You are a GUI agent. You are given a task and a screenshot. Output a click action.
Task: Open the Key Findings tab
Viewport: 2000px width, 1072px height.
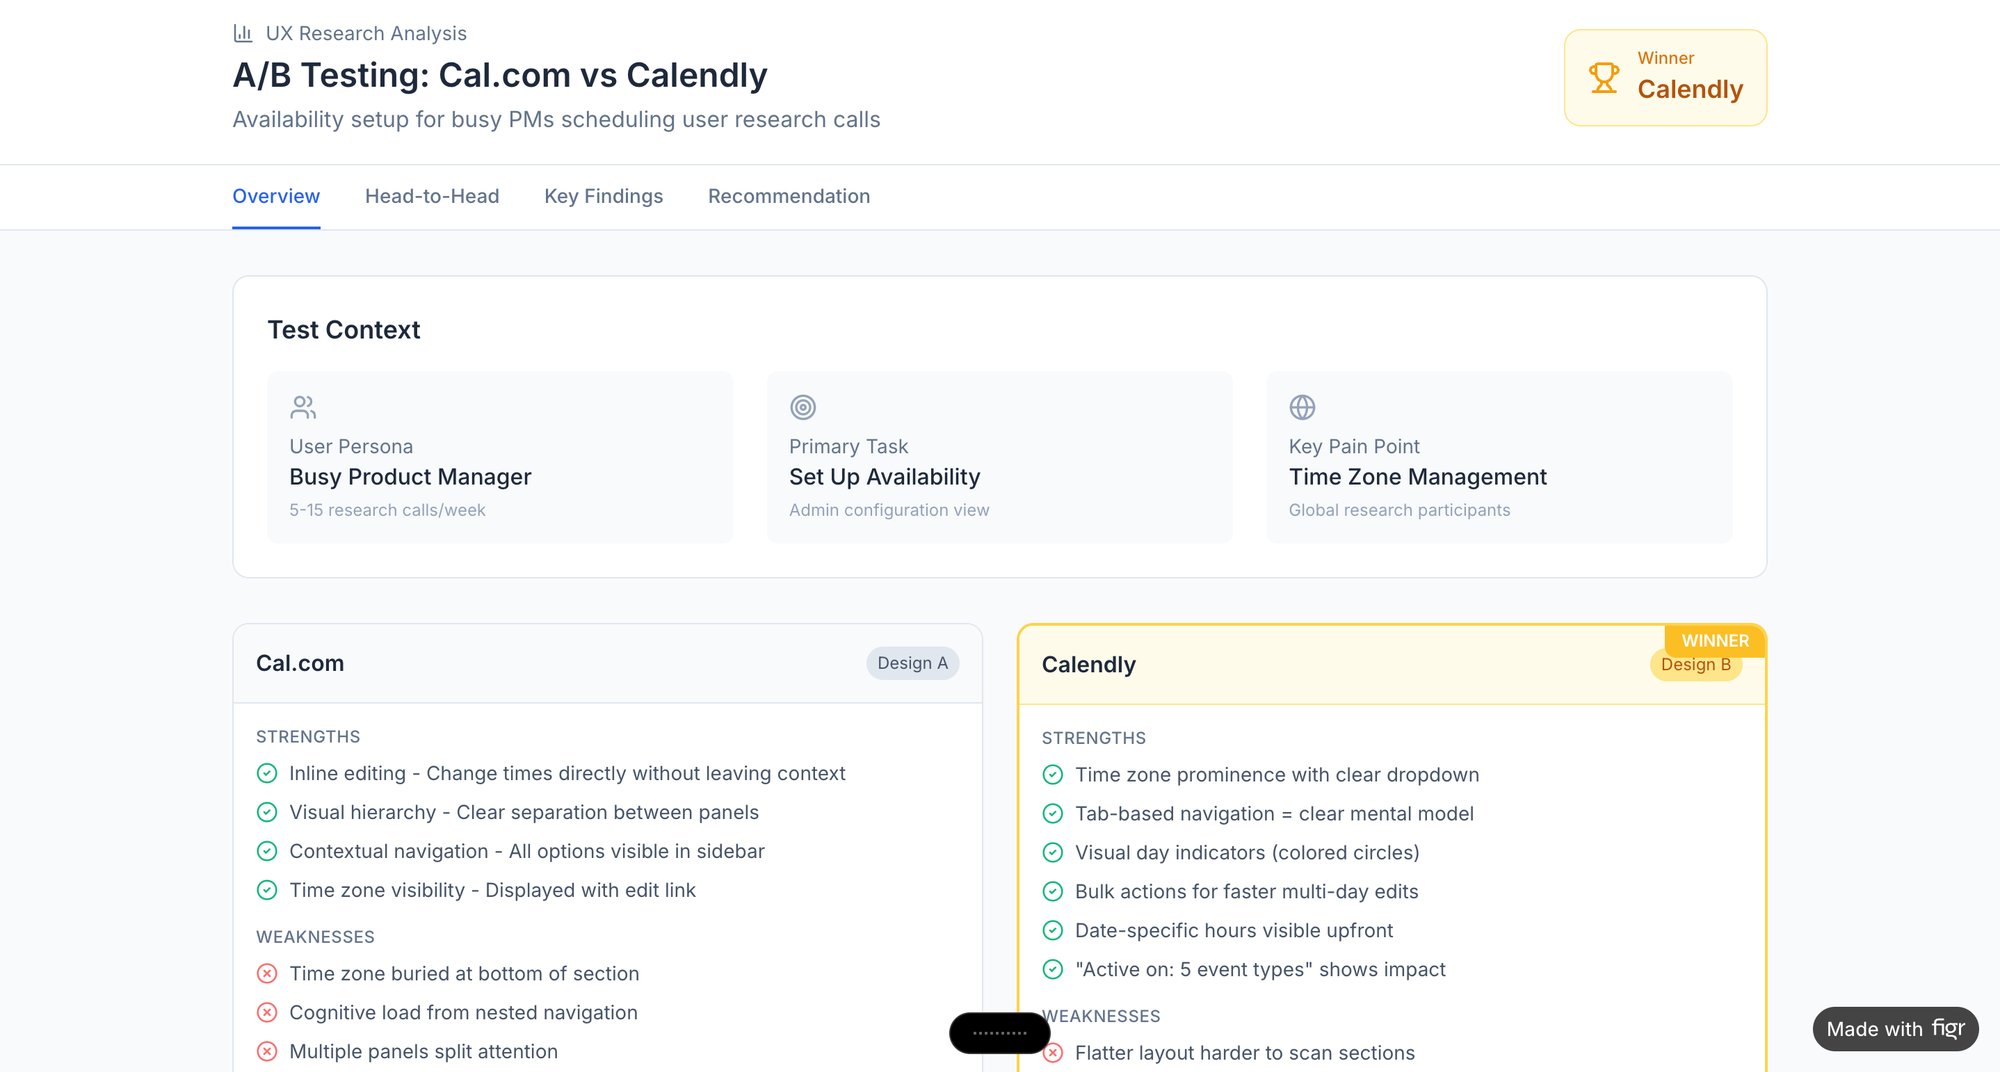[603, 196]
